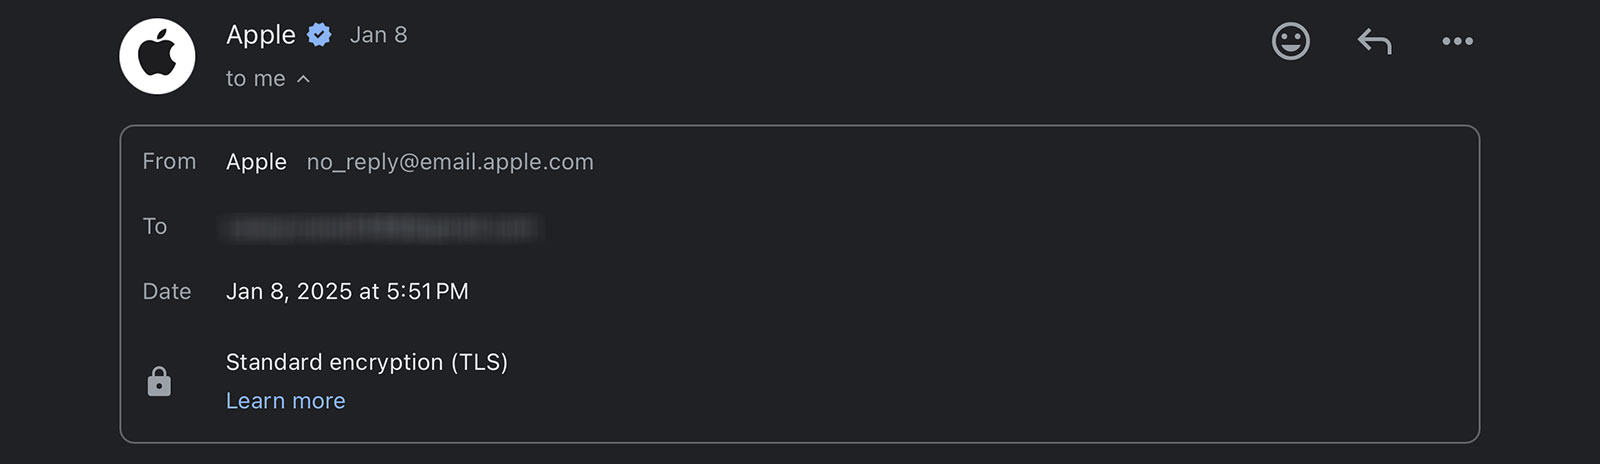Screen dimensions: 1600x464
Task: Click the encryption lock icon
Action: coord(159,381)
